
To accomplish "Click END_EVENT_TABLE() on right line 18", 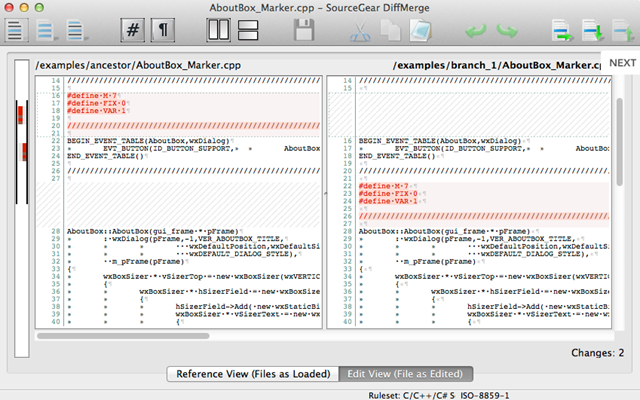I will [397, 156].
